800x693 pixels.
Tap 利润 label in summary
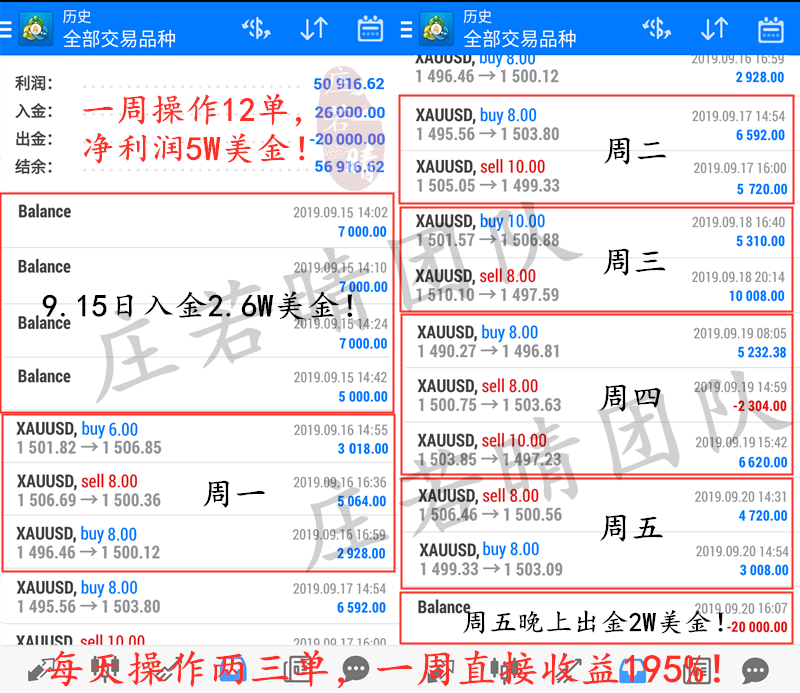[33, 83]
